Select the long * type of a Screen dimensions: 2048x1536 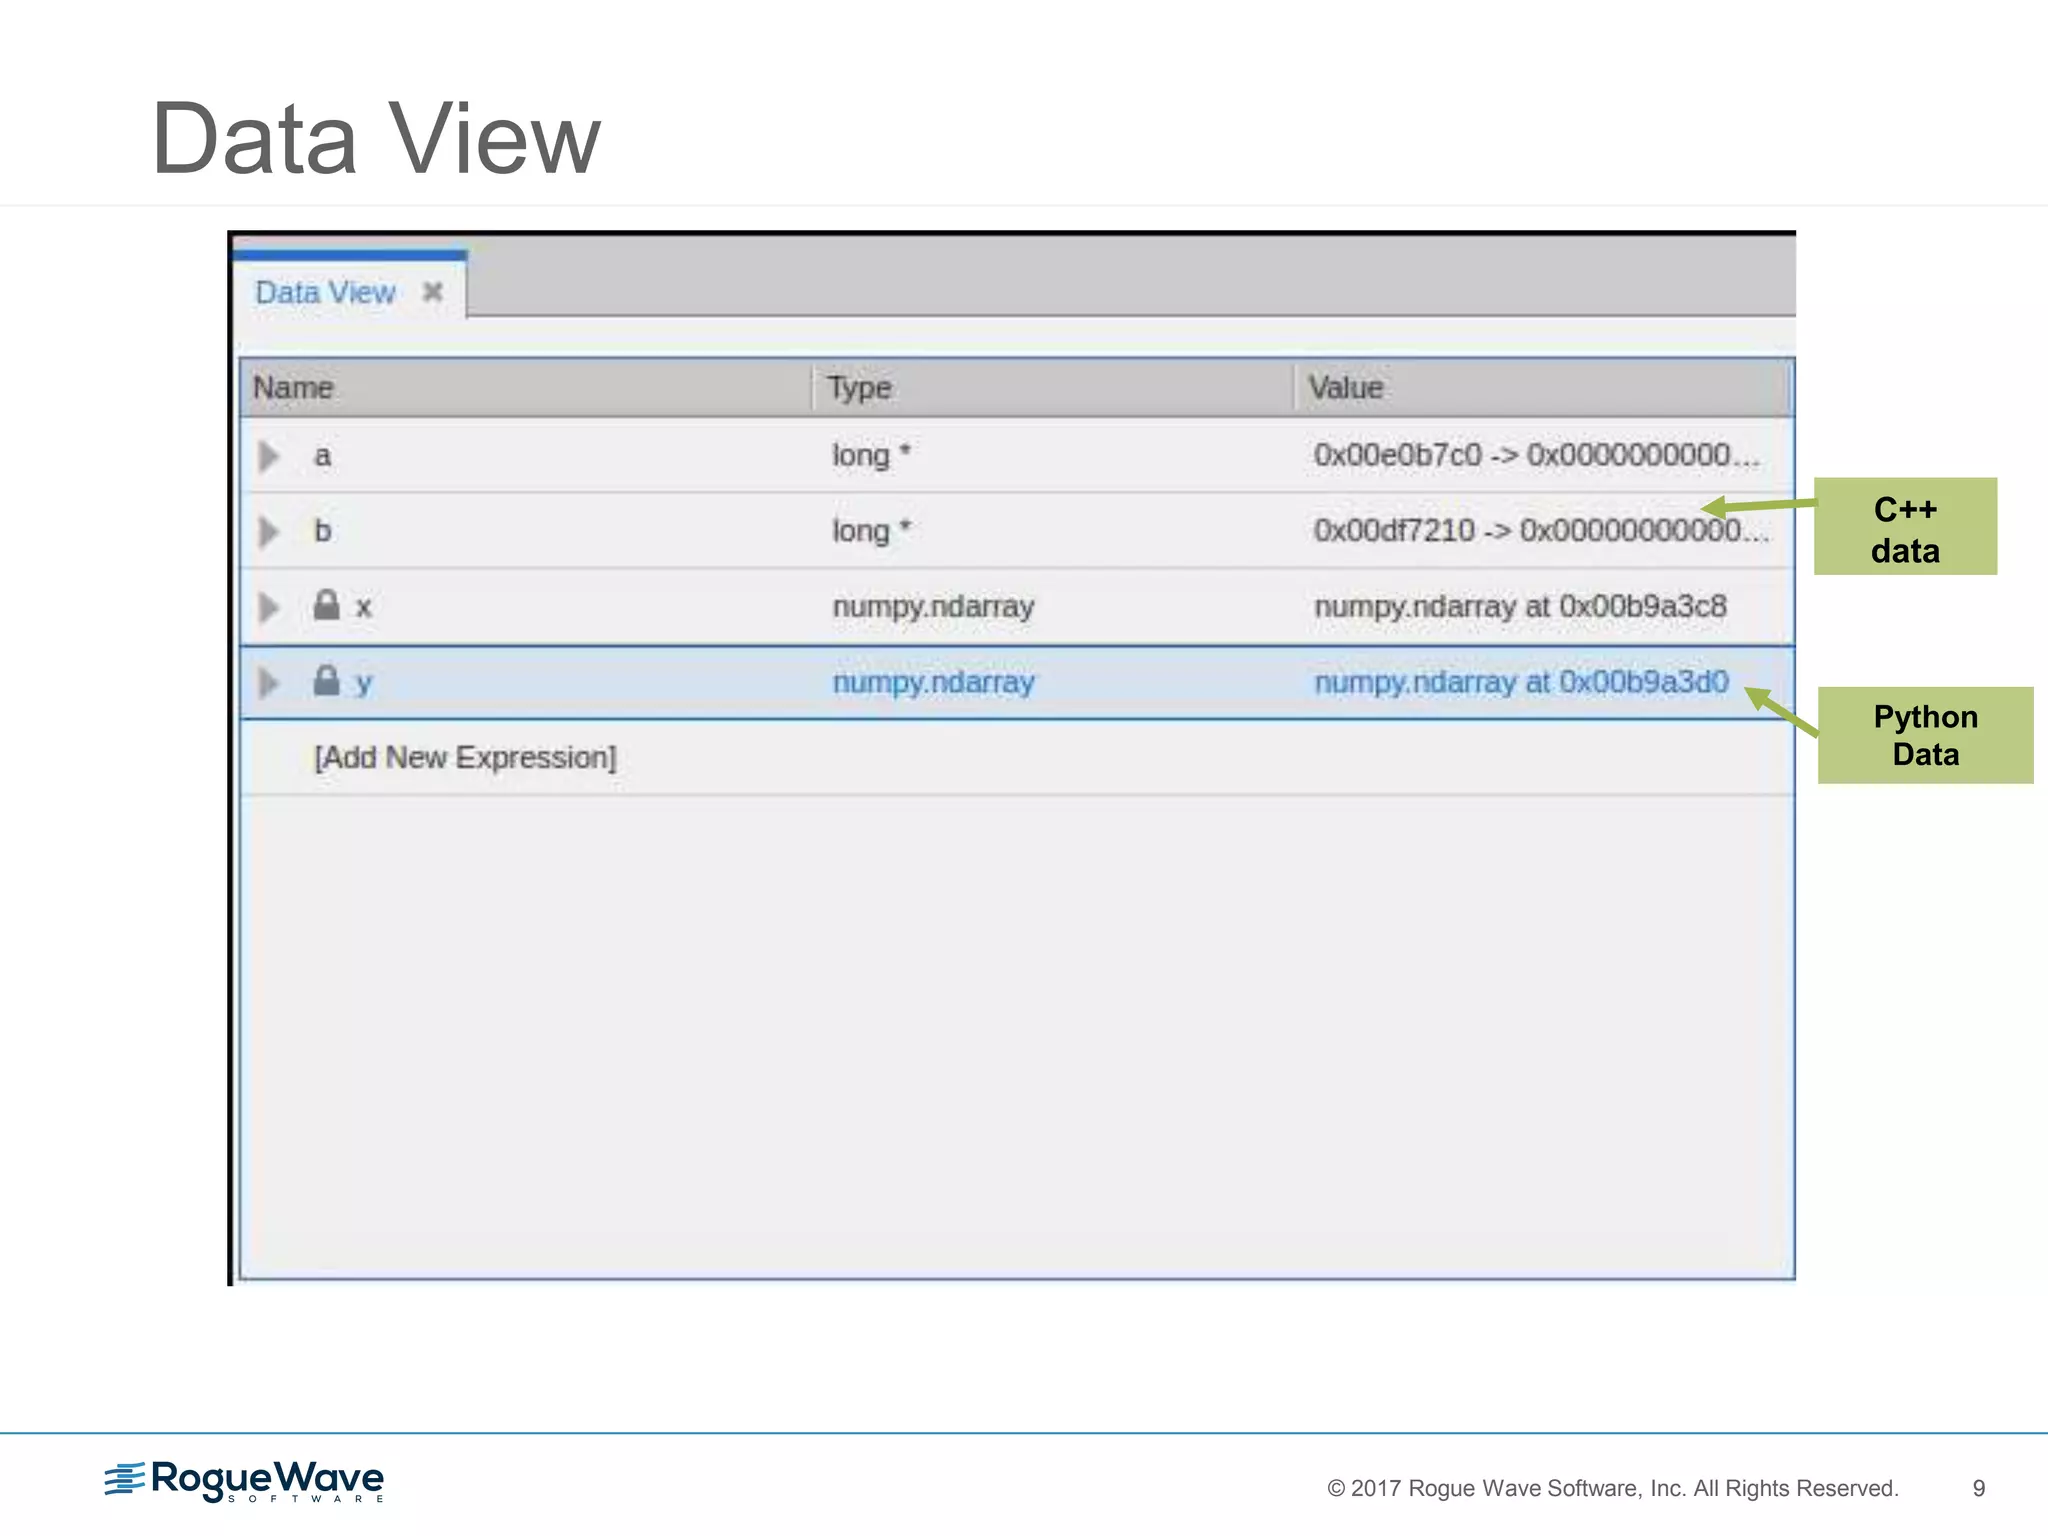(871, 455)
